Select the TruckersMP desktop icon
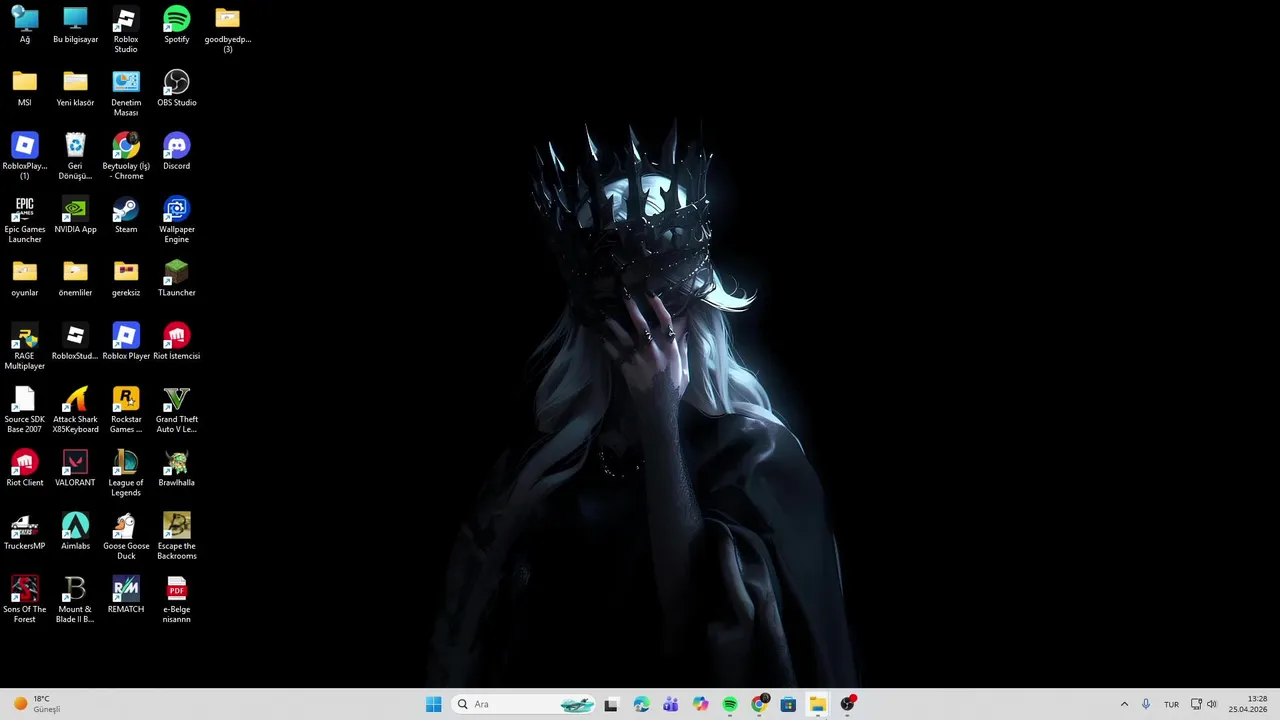Screen dimensions: 1280x720 coord(25,531)
